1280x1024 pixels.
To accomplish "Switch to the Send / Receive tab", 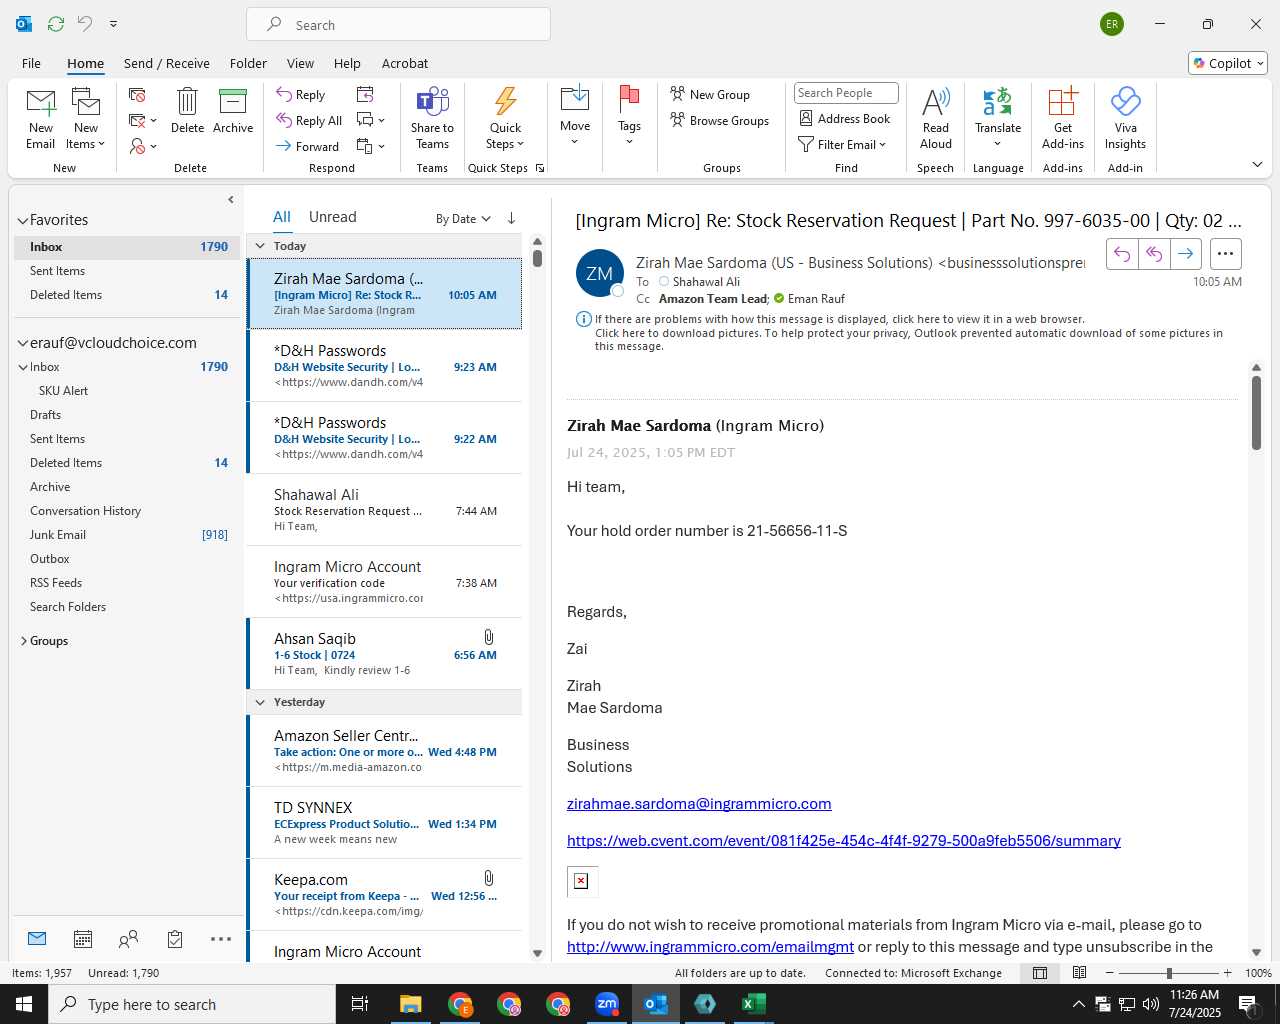I will coord(167,63).
